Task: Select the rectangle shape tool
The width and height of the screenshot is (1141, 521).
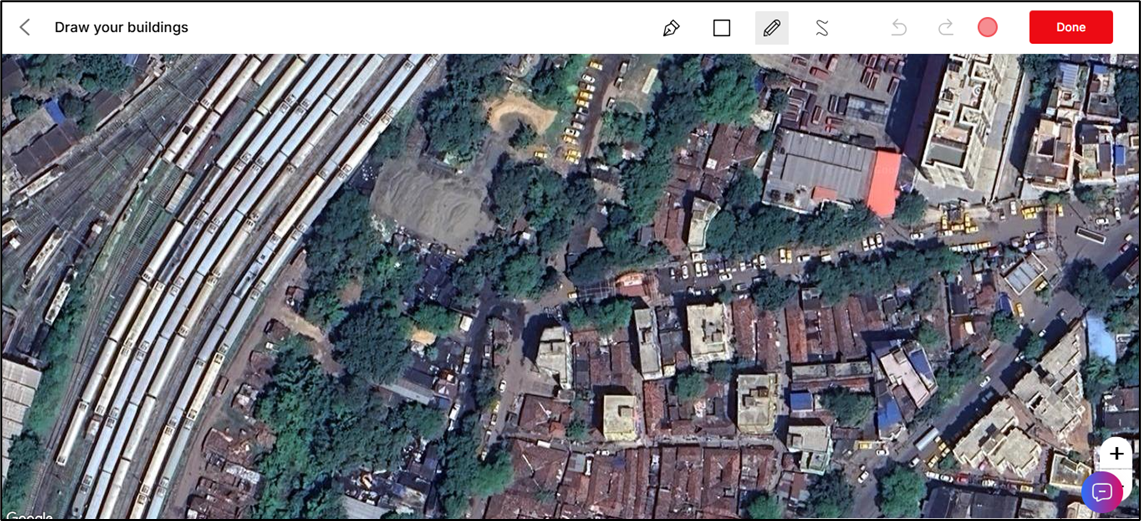Action: pos(721,28)
